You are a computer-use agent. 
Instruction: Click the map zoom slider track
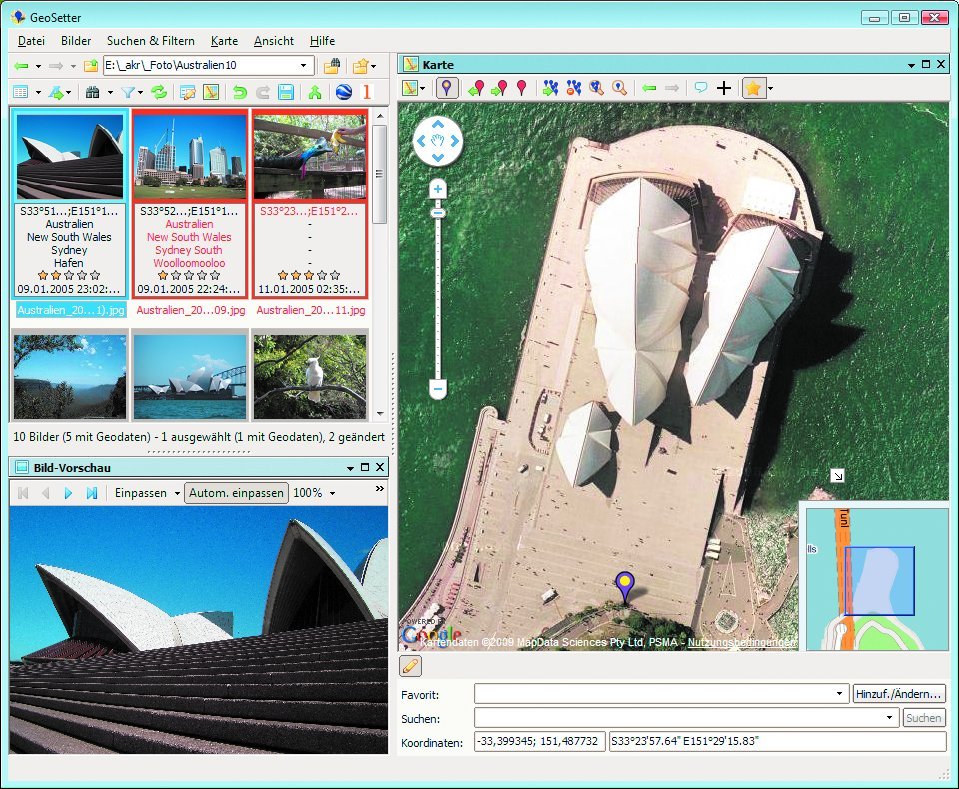pyautogui.click(x=437, y=300)
